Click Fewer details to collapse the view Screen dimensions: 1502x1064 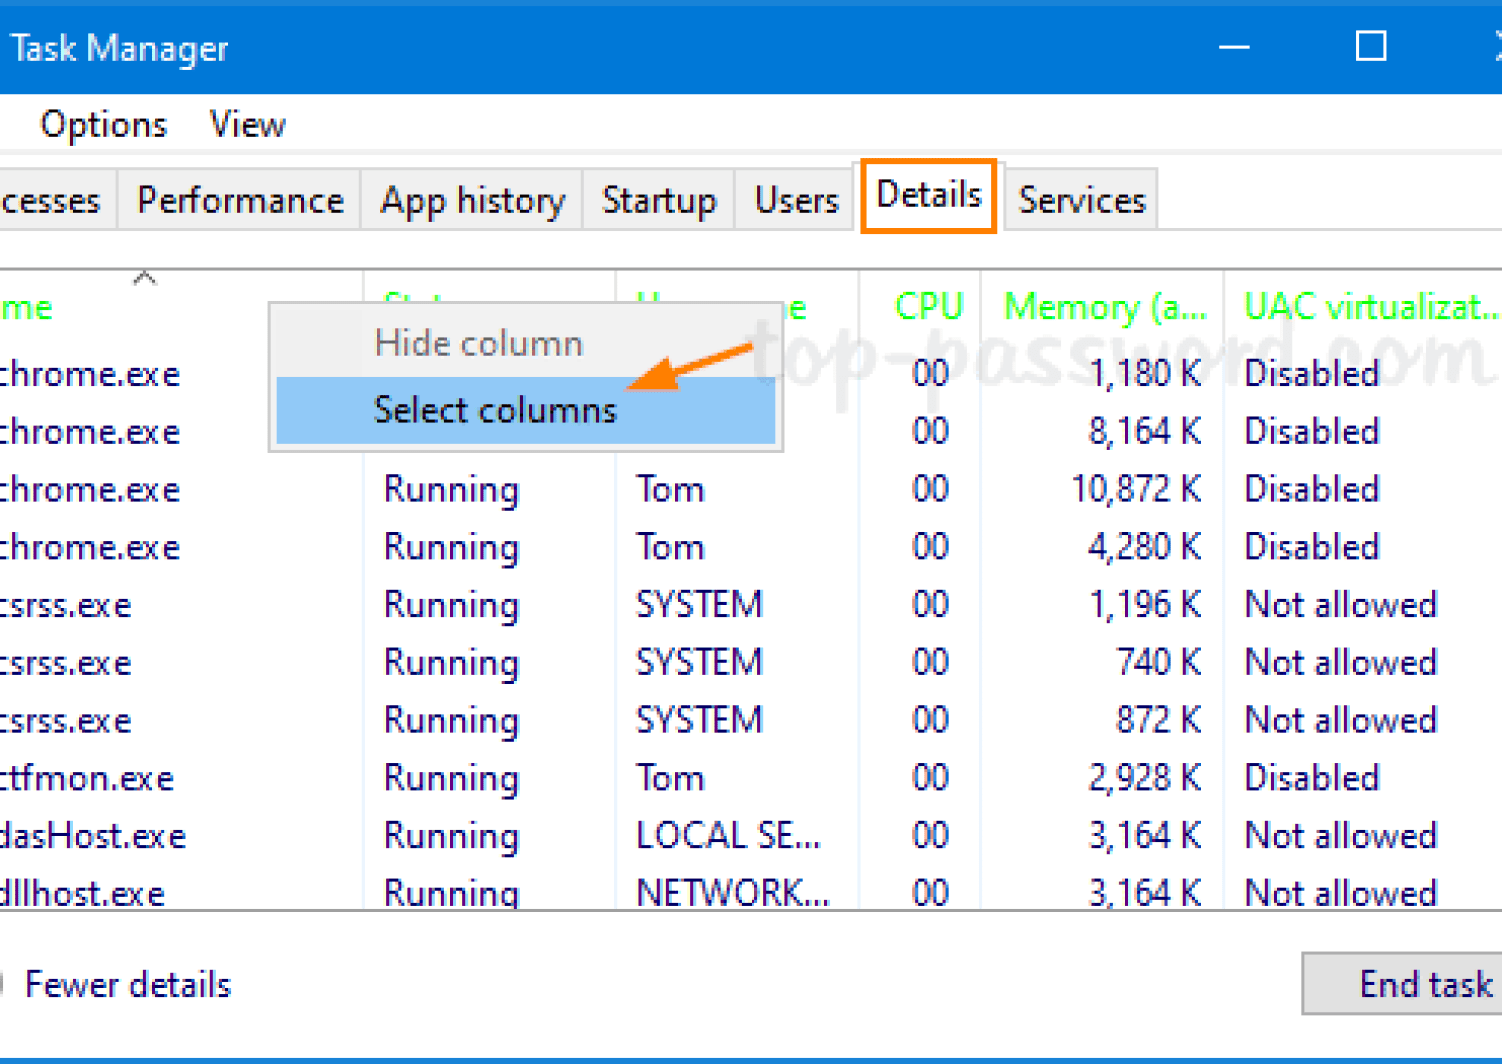coord(128,985)
